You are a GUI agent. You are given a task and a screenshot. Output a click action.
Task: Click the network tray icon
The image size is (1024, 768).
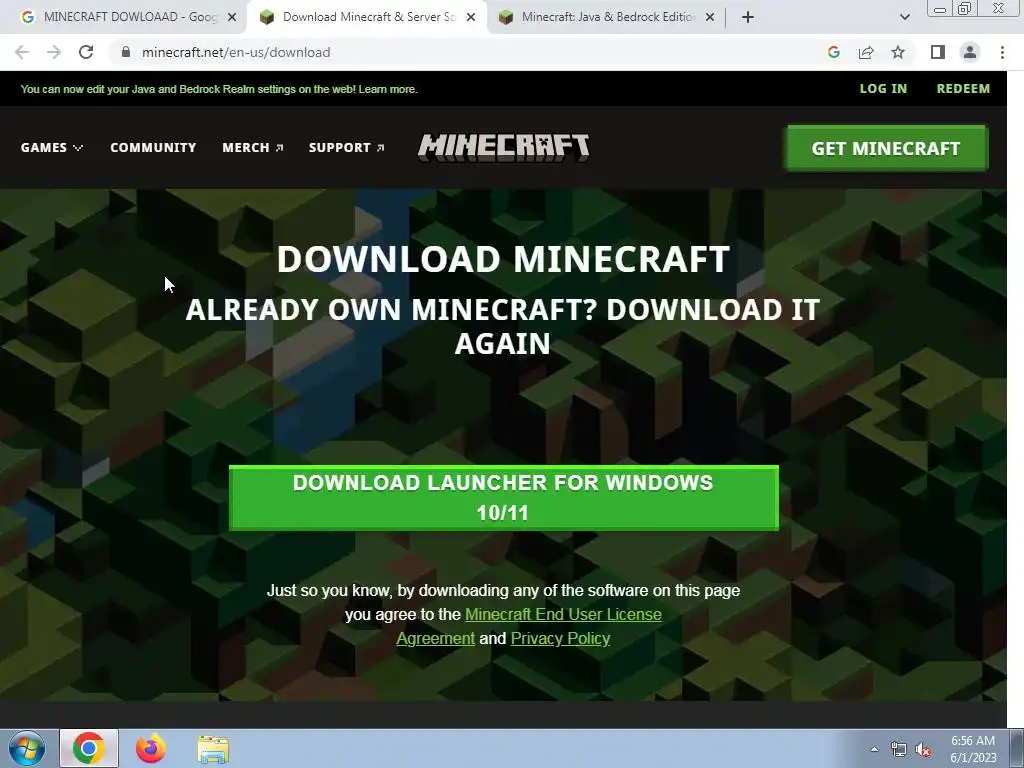[x=899, y=750]
